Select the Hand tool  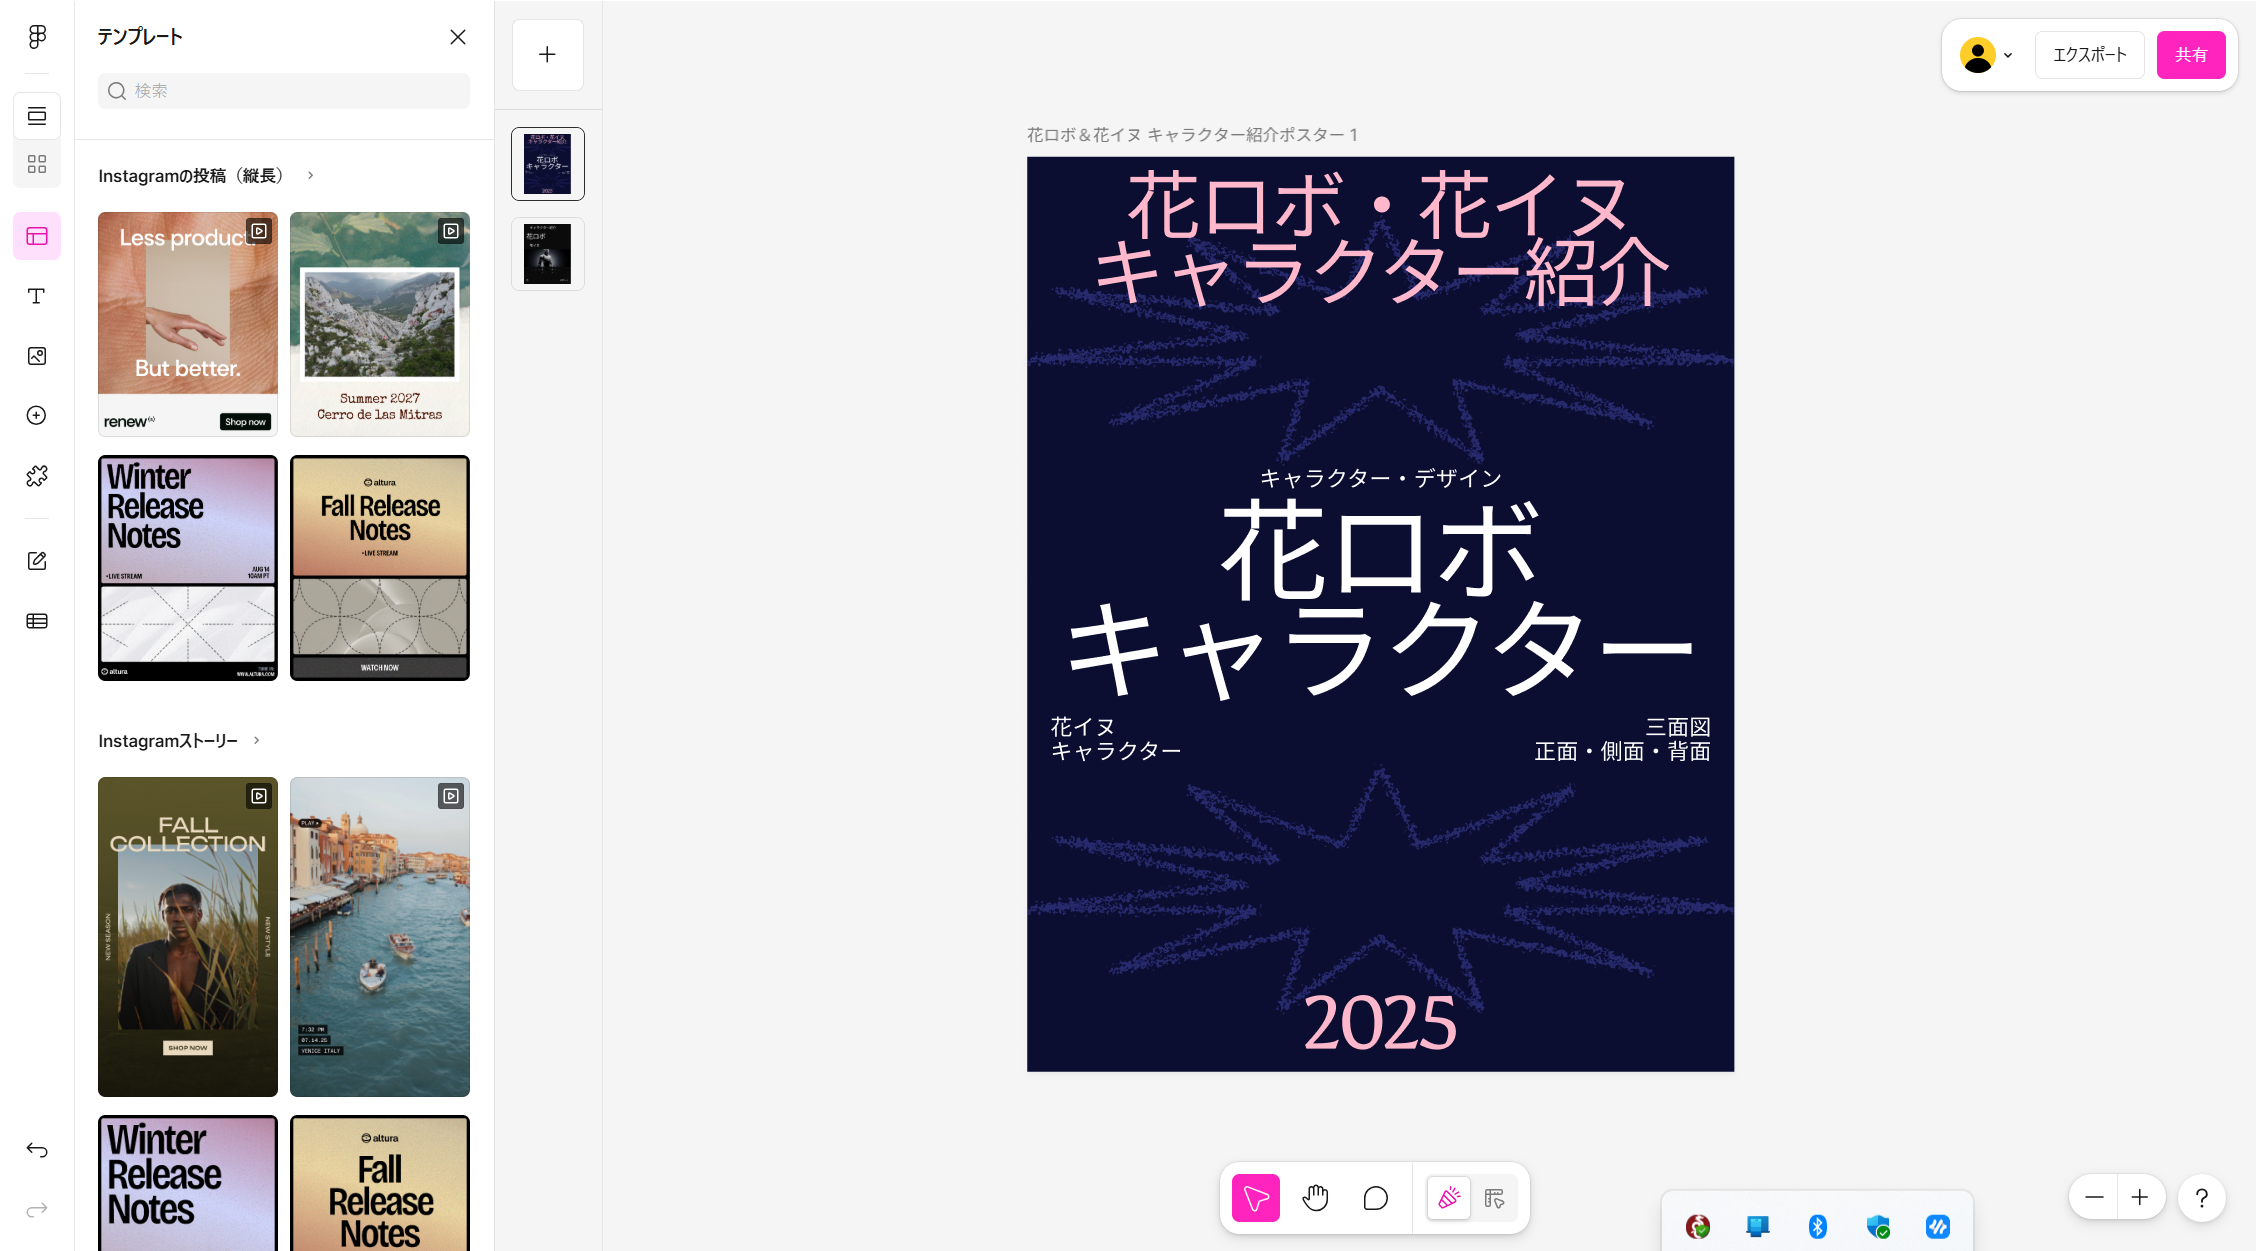[x=1315, y=1198]
